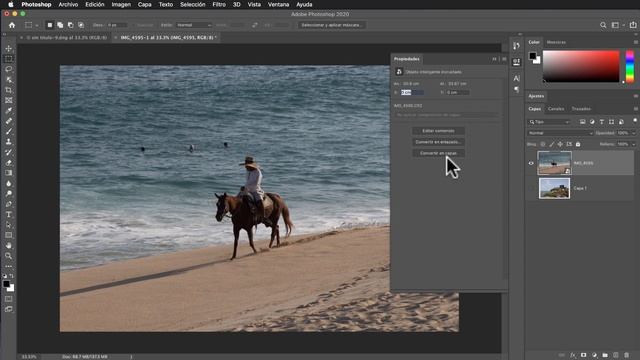The width and height of the screenshot is (640, 360).
Task: Click create new group folder icon
Action: tap(605, 356)
